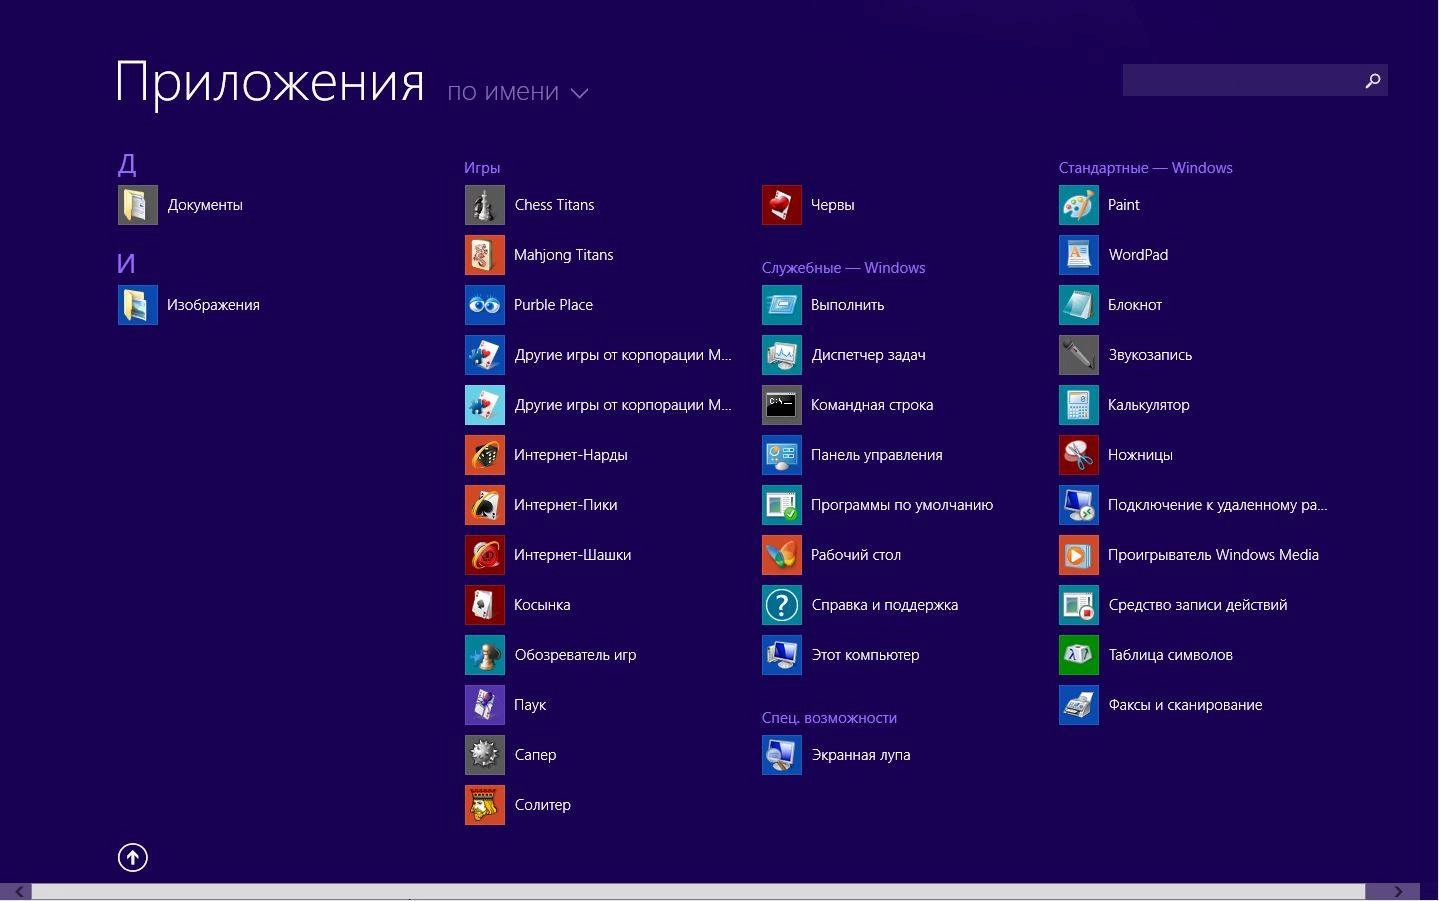The image size is (1439, 901).
Task: Open Калькулятор calculator
Action: [1124, 405]
